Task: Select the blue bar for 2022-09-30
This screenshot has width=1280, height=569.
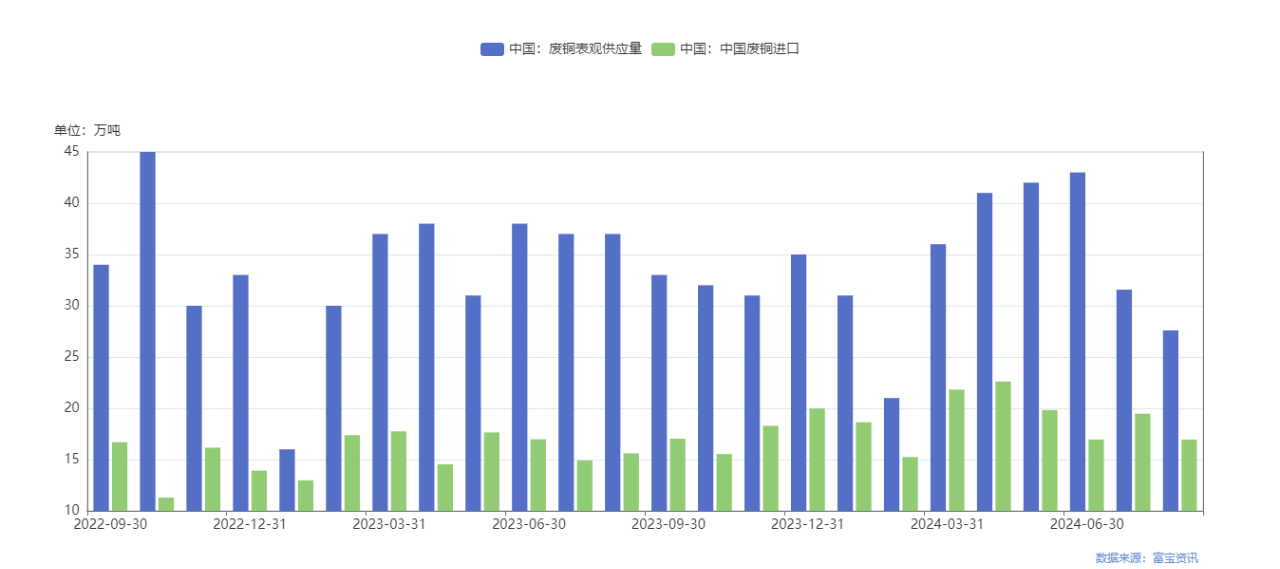Action: (x=101, y=387)
